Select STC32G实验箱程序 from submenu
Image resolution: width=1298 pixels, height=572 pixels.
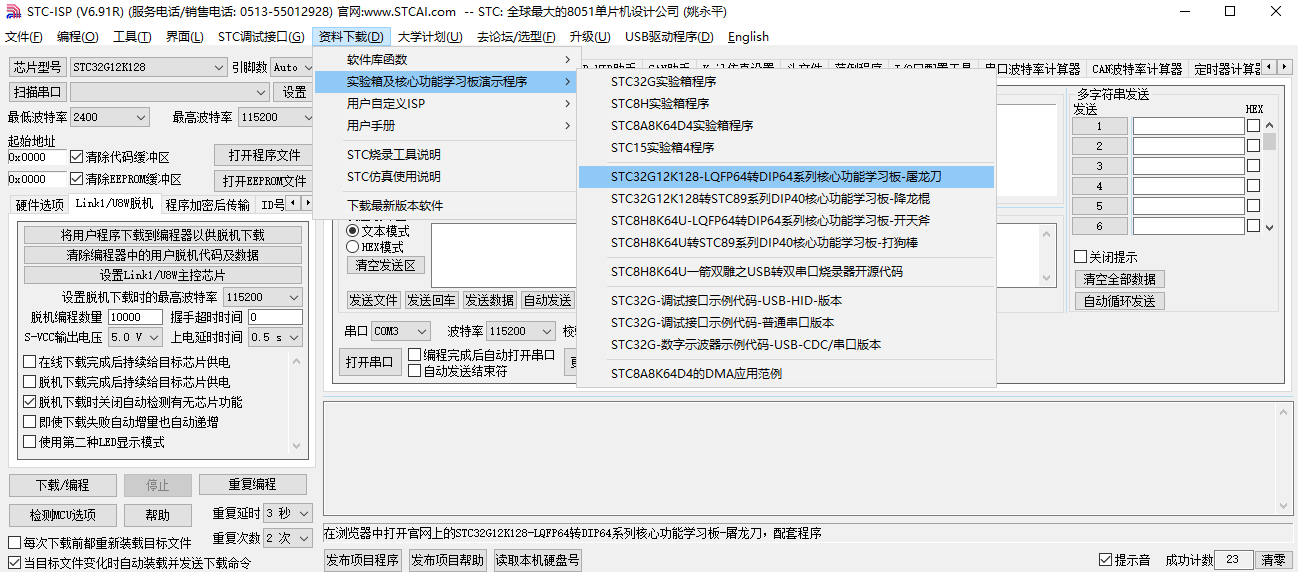(786, 82)
